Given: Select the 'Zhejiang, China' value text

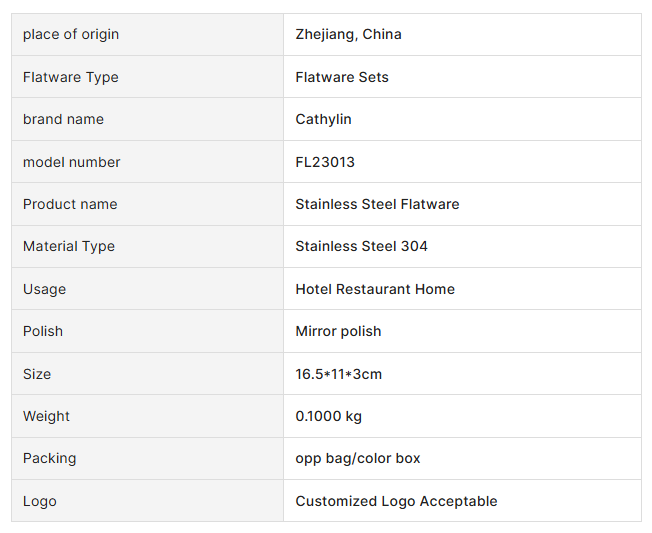Looking at the screenshot, I should coord(348,35).
